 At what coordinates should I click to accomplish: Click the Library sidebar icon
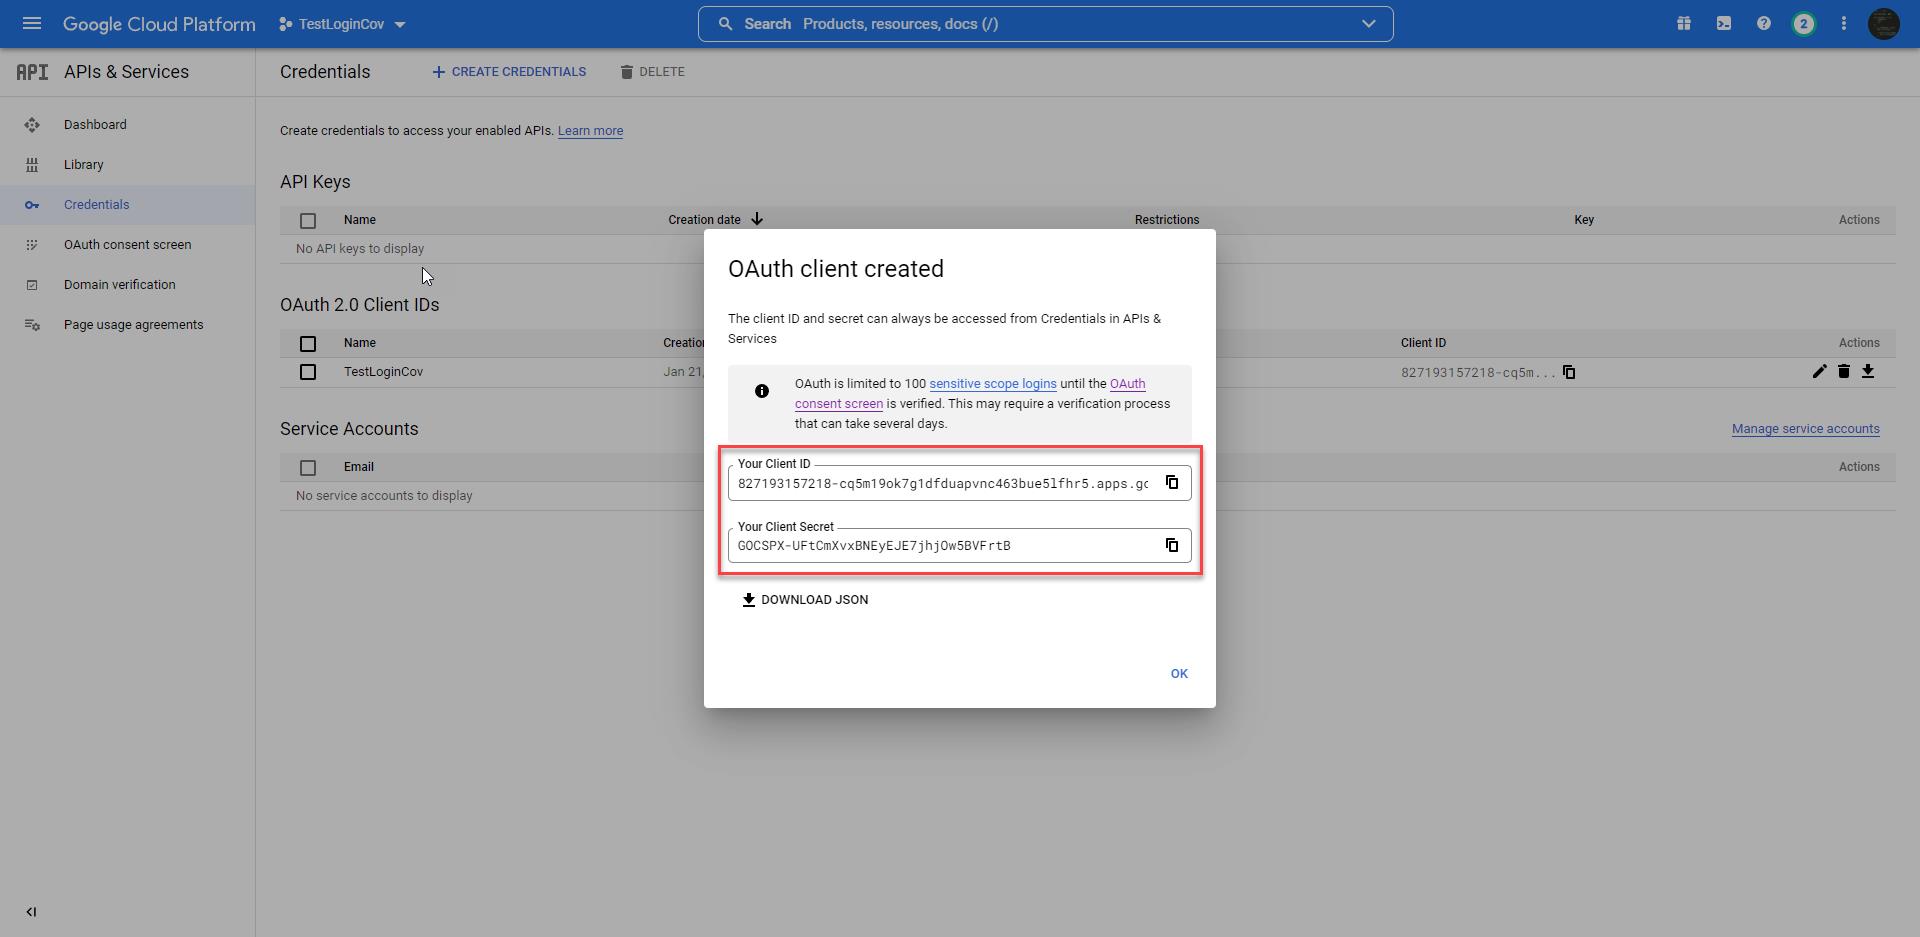point(32,165)
